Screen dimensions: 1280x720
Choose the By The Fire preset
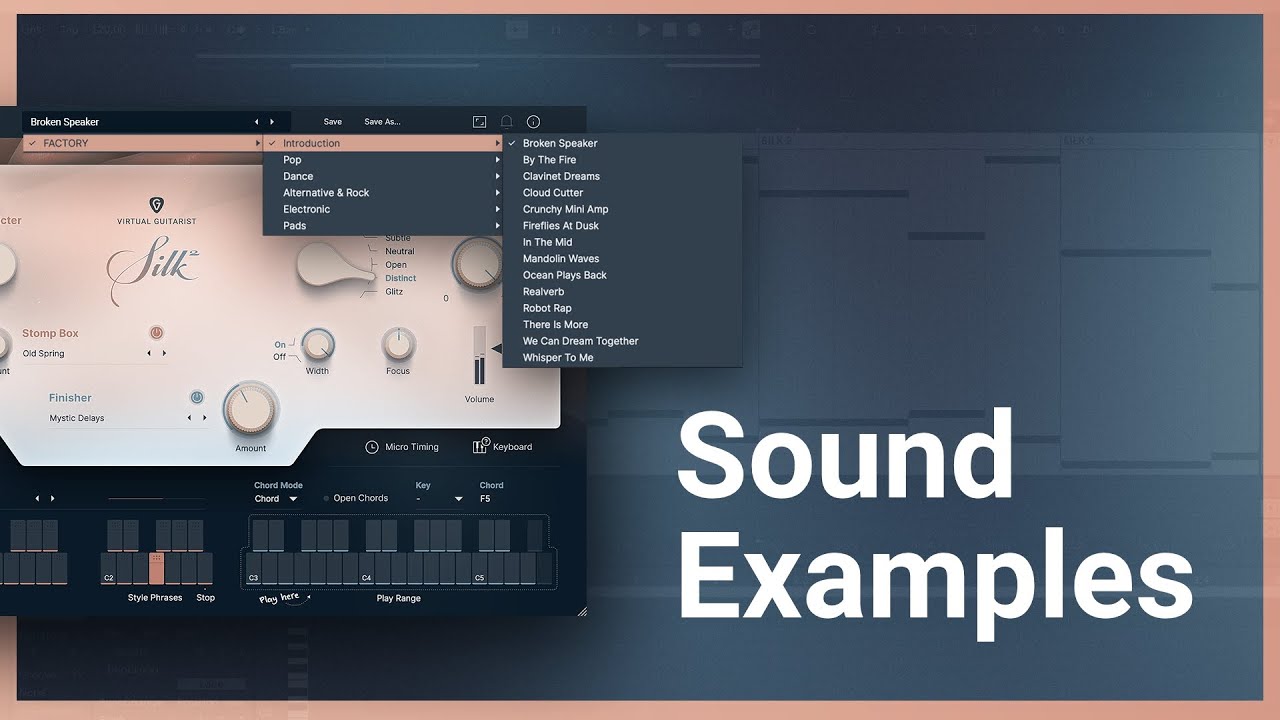tap(622, 160)
